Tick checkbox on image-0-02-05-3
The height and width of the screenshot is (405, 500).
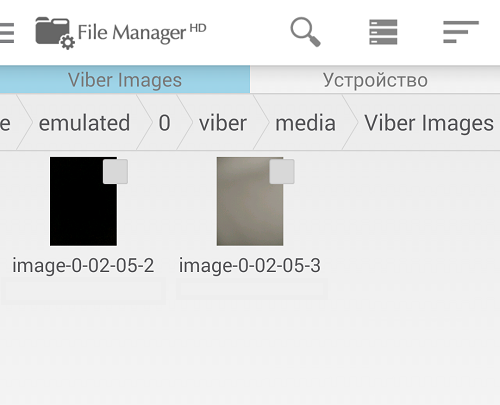point(282,171)
